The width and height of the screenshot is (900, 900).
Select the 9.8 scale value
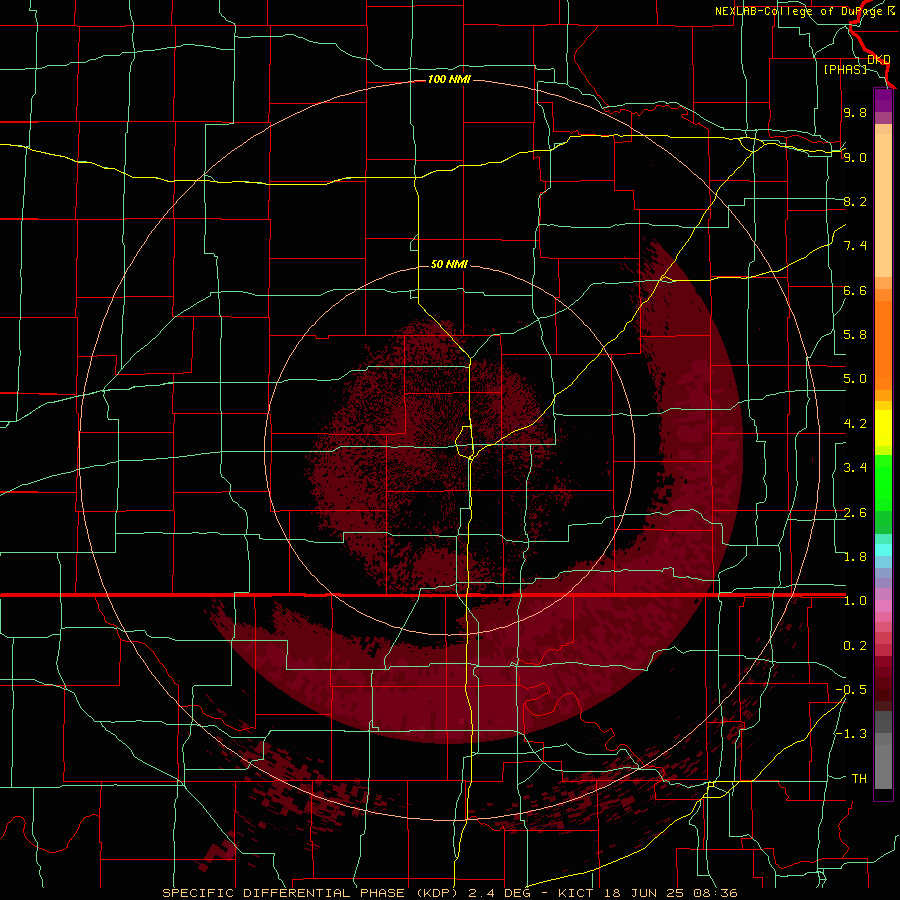(855, 112)
